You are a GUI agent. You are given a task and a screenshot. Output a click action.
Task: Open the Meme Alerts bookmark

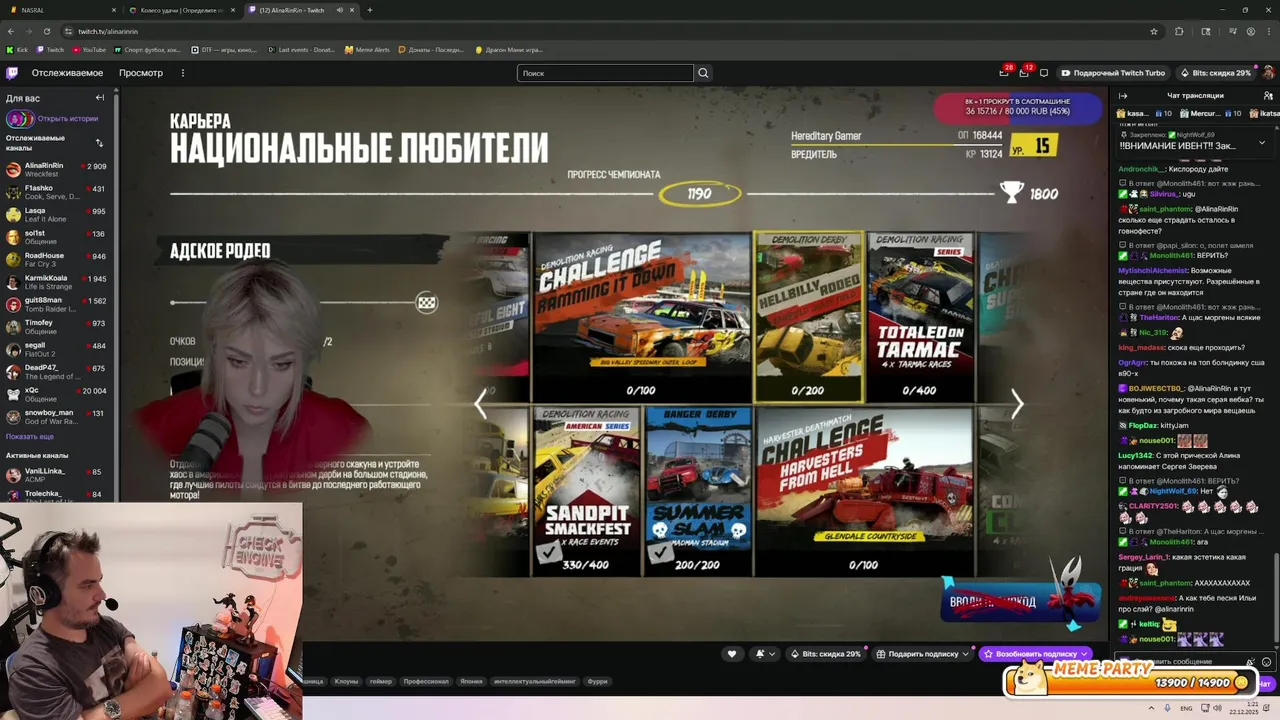[367, 49]
